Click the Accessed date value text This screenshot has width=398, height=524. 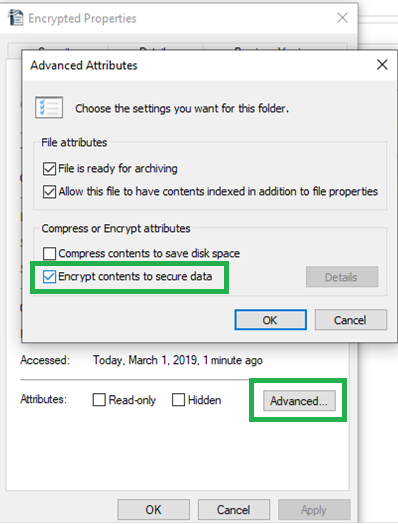[178, 360]
